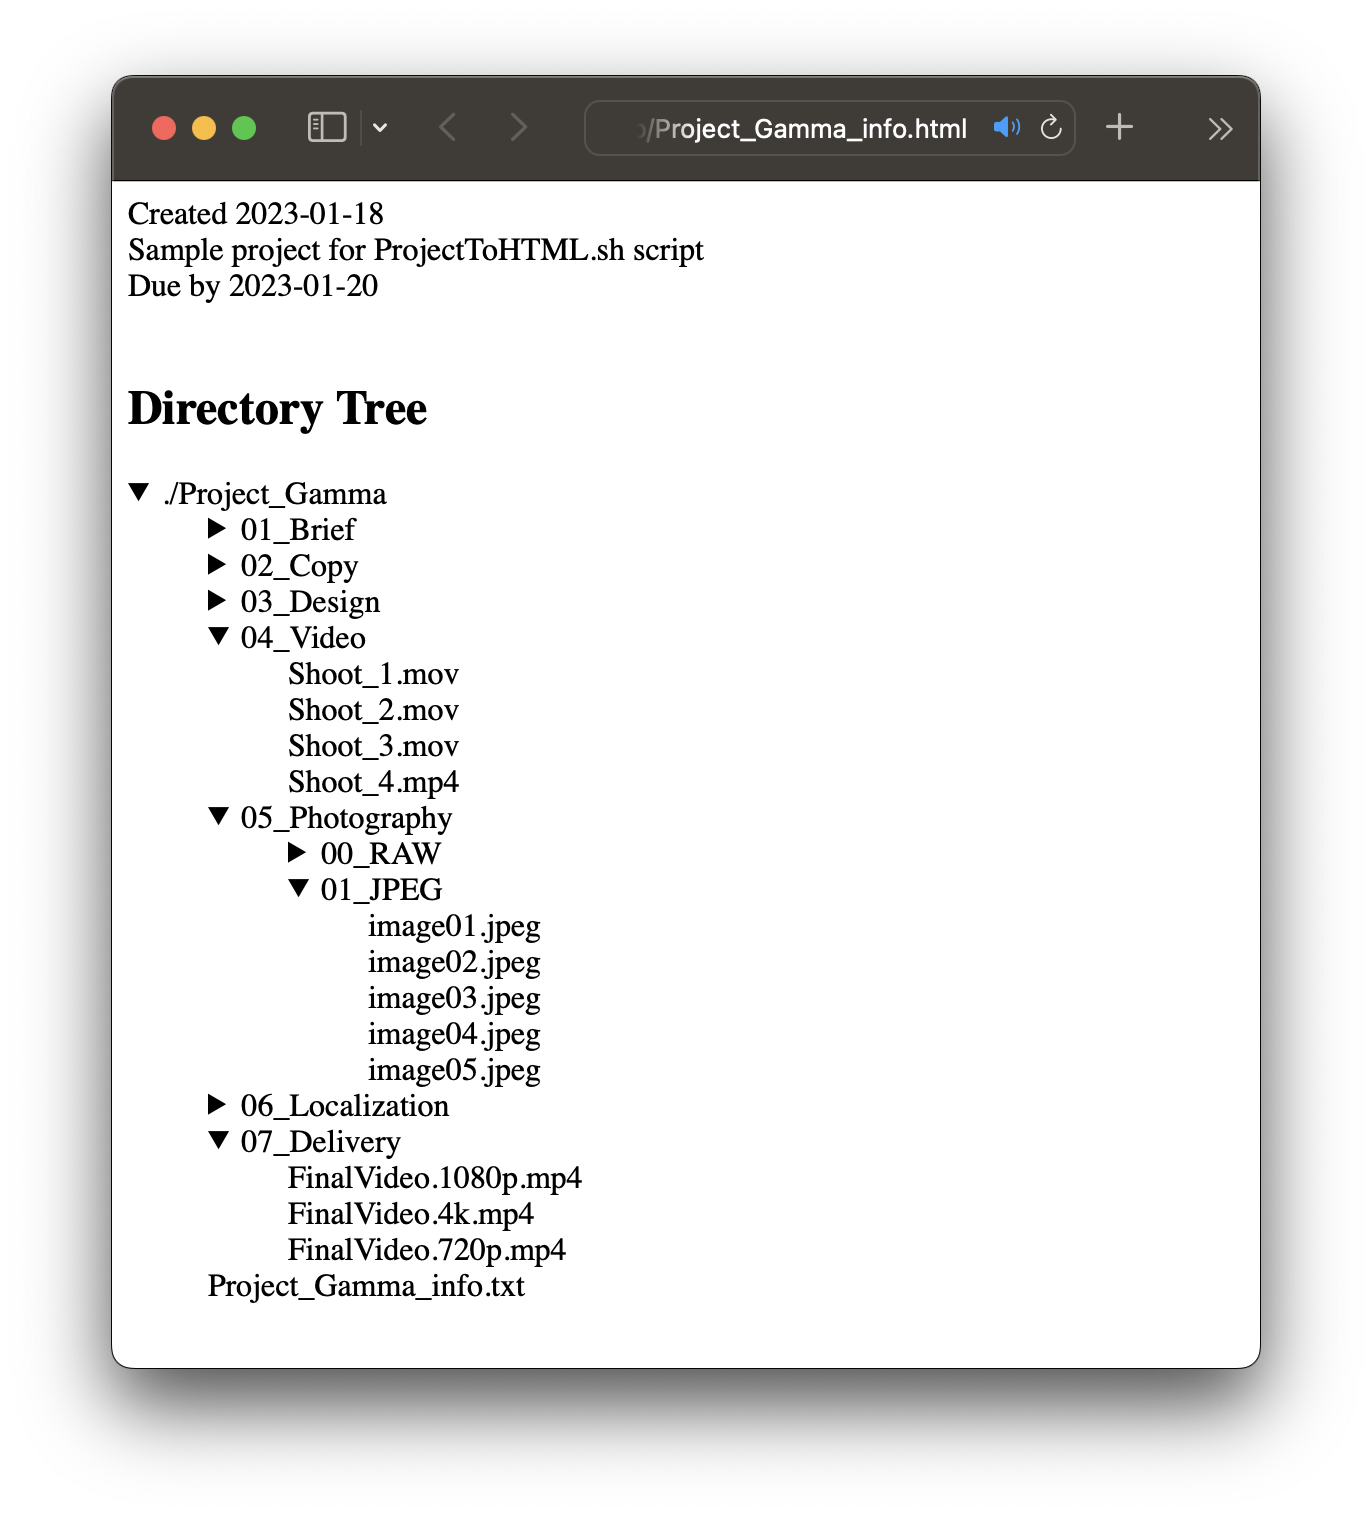Collapse the ./Project_Gamma root folder

(x=139, y=492)
